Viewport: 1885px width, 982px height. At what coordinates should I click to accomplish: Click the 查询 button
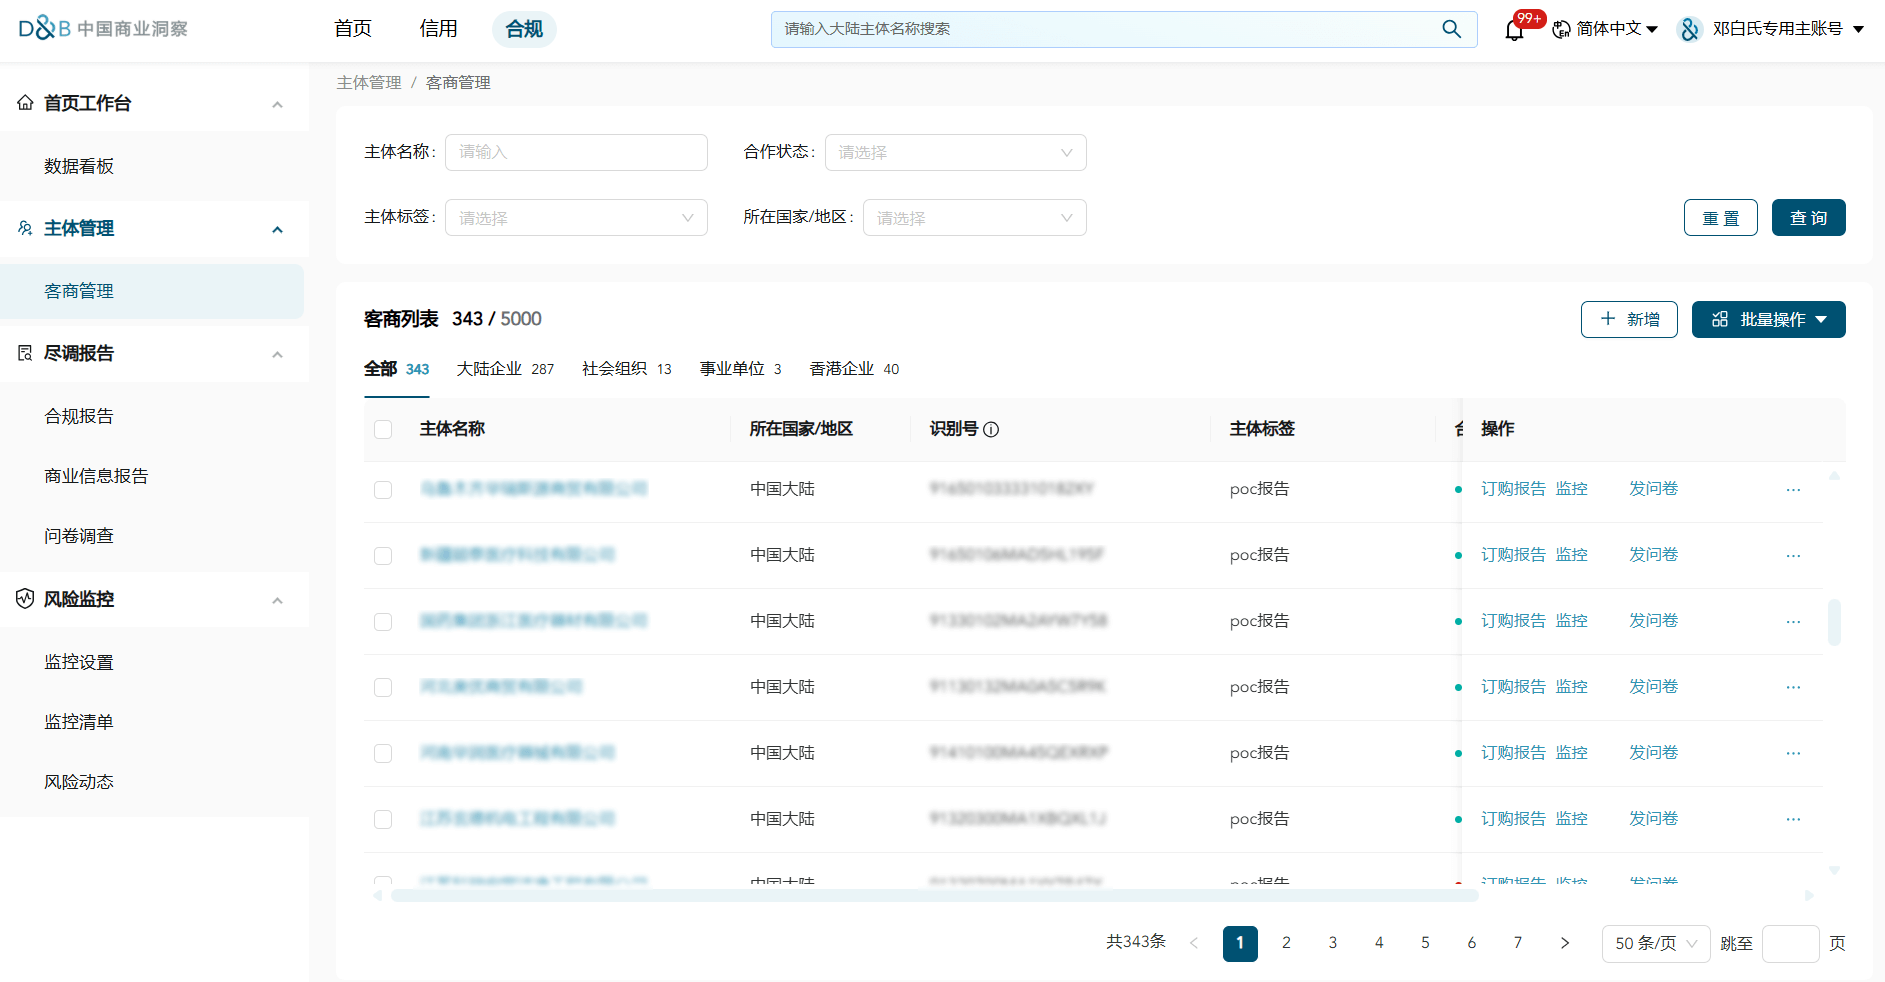coord(1808,218)
